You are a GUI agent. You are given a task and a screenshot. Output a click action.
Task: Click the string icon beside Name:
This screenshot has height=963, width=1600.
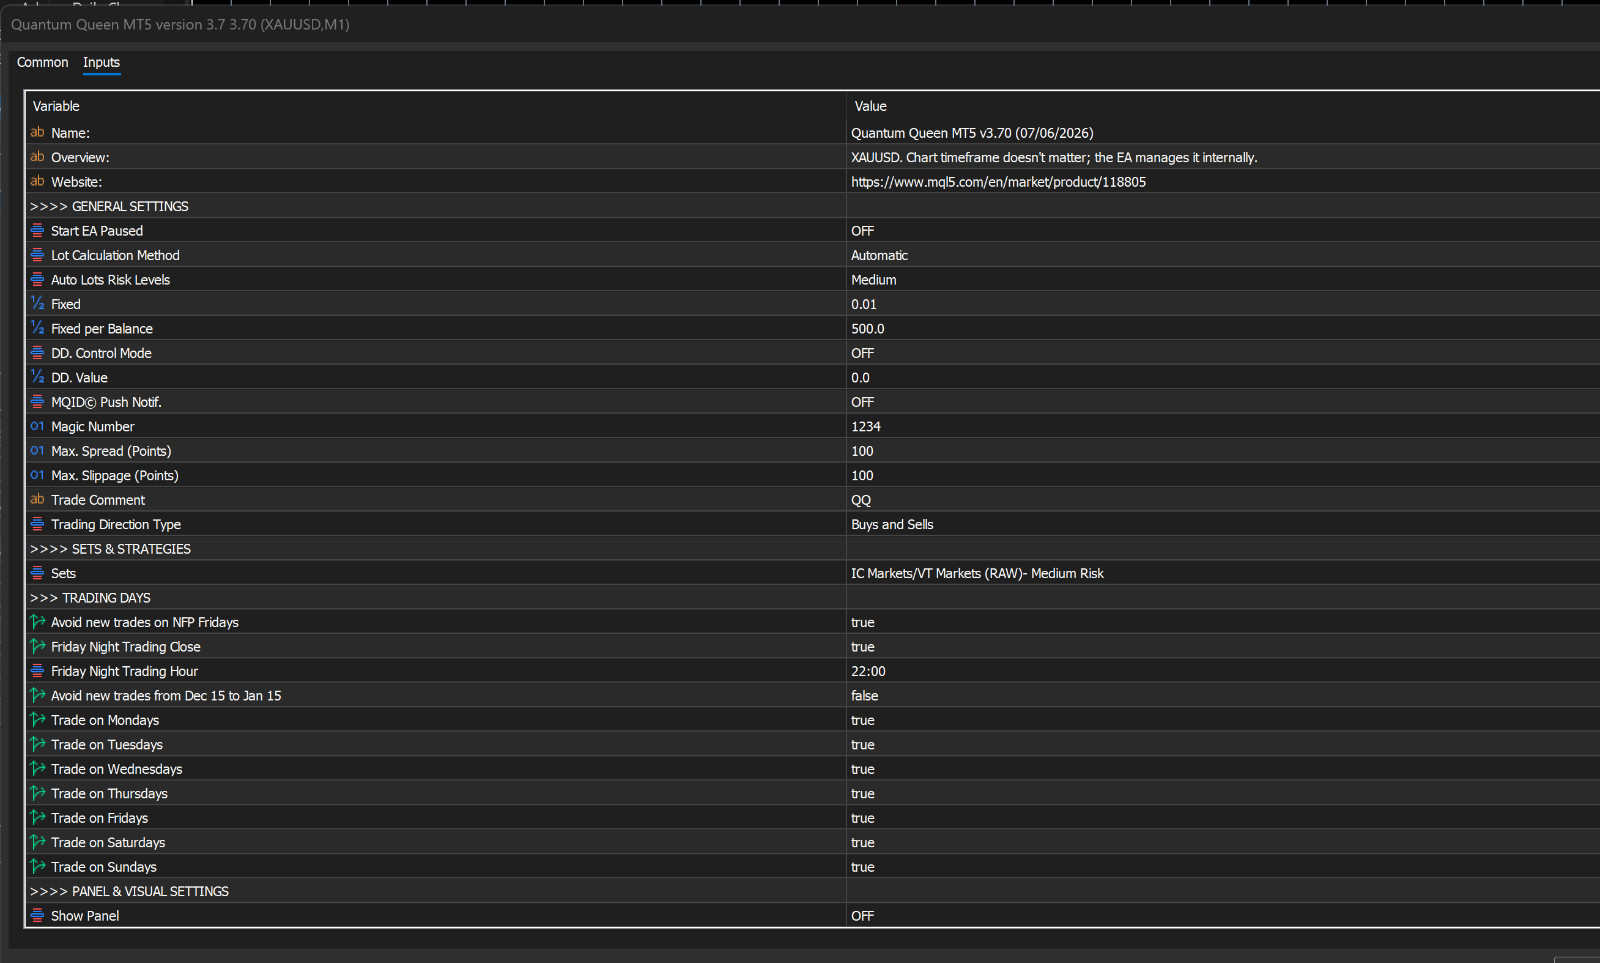(37, 132)
